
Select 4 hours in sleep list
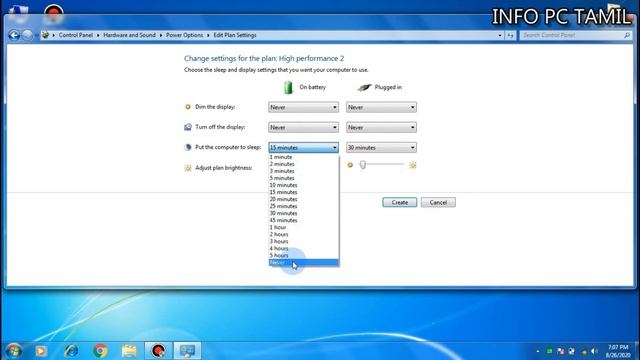(x=303, y=248)
